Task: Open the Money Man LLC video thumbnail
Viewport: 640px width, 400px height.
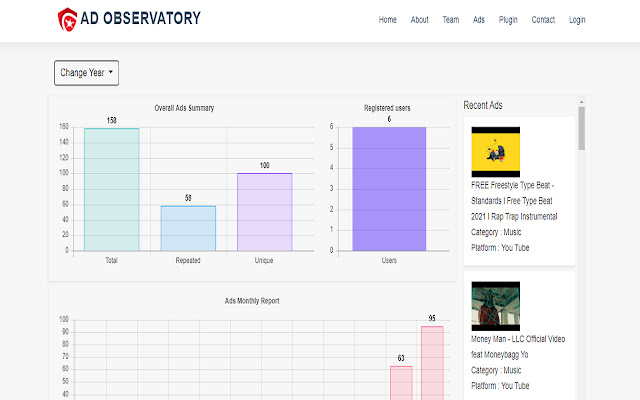Action: (496, 306)
